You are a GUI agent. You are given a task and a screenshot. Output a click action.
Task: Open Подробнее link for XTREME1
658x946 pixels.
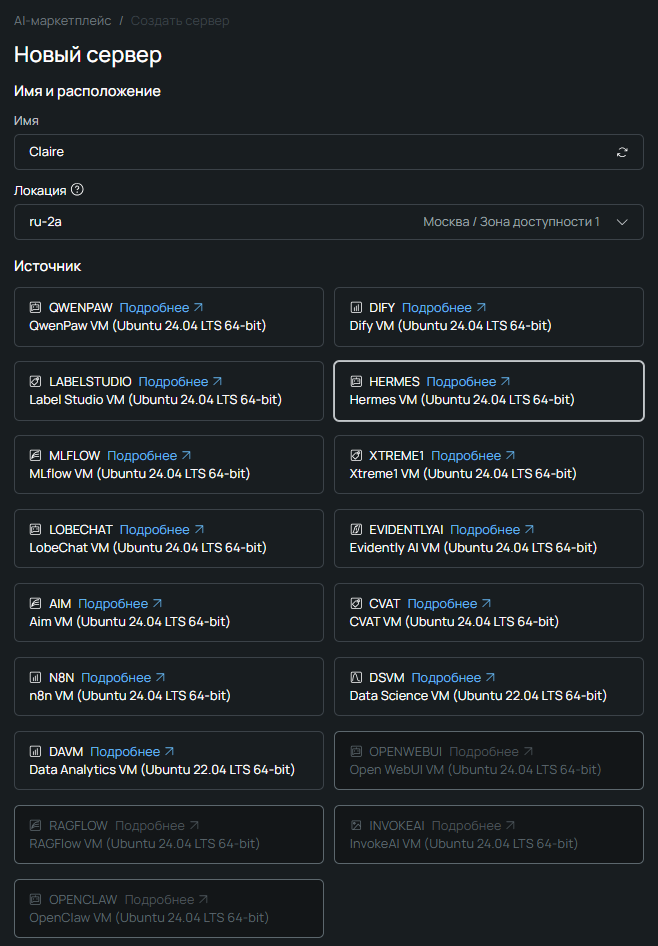coord(473,456)
